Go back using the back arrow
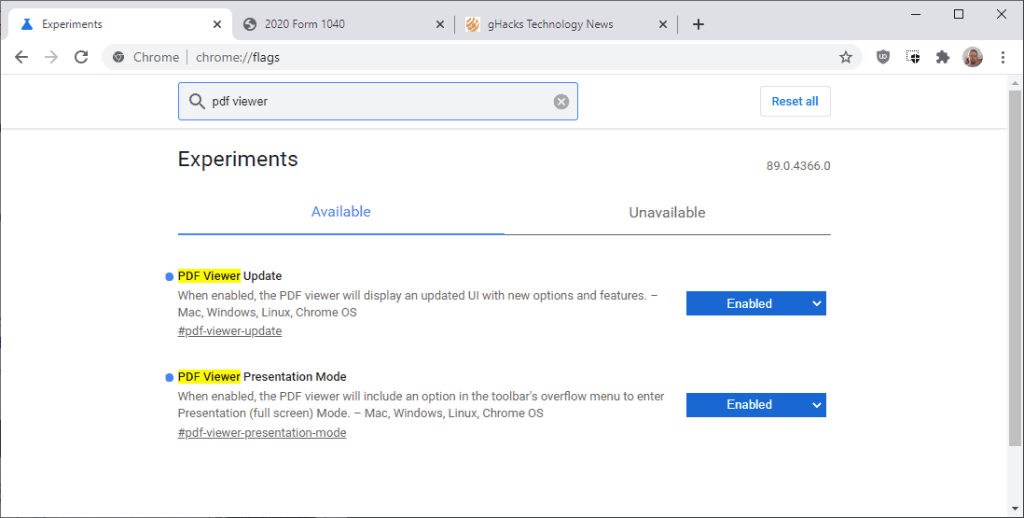Image resolution: width=1024 pixels, height=518 pixels. pos(22,57)
